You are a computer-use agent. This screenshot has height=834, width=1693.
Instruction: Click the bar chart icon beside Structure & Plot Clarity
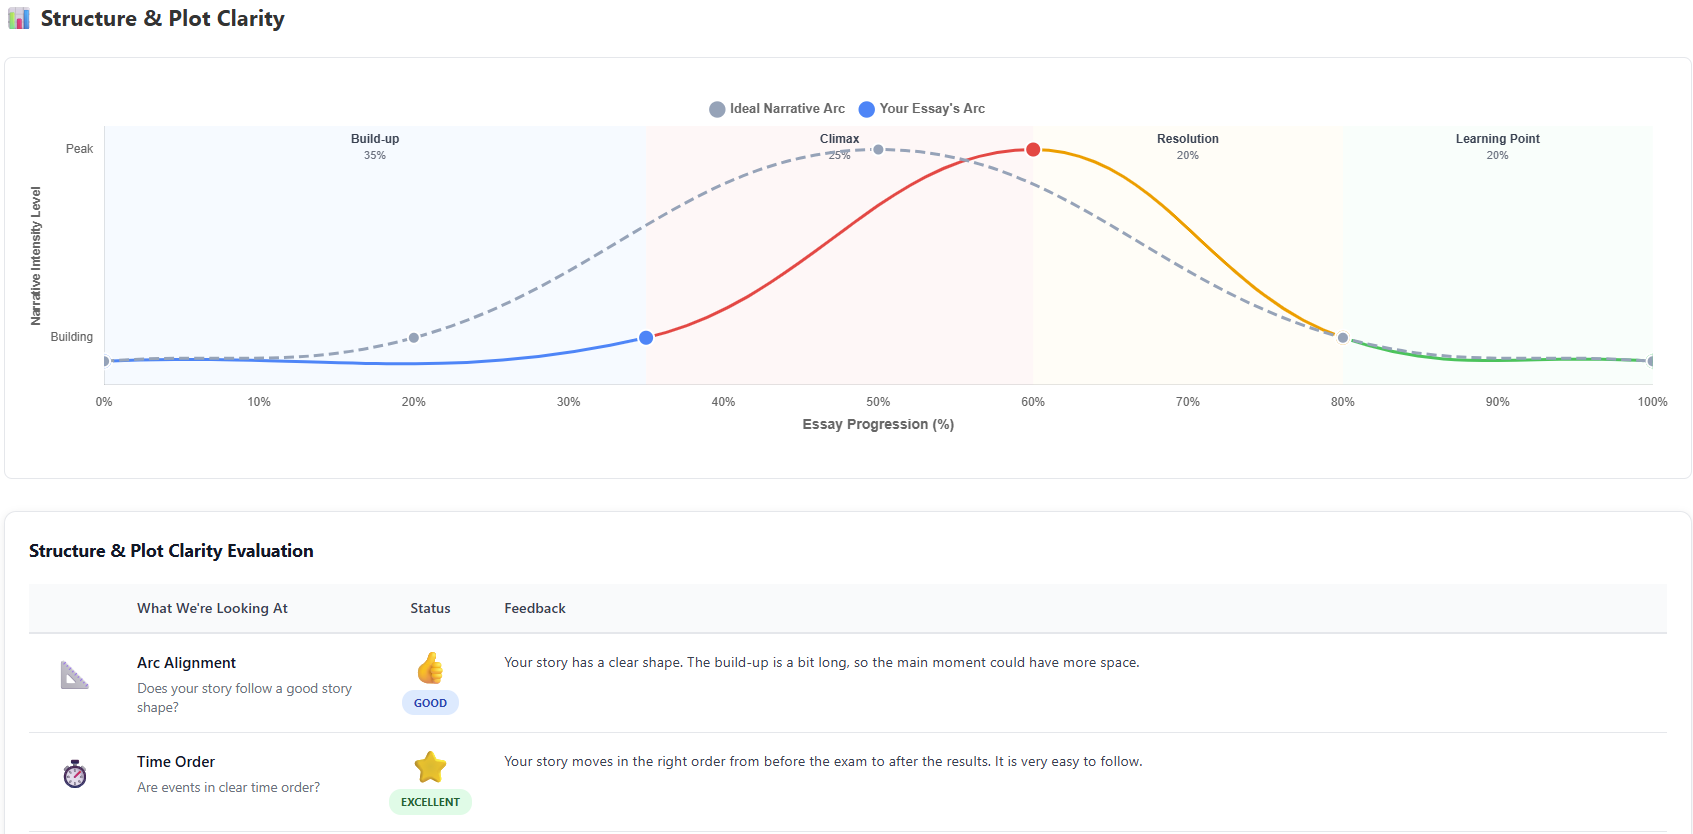(19, 18)
